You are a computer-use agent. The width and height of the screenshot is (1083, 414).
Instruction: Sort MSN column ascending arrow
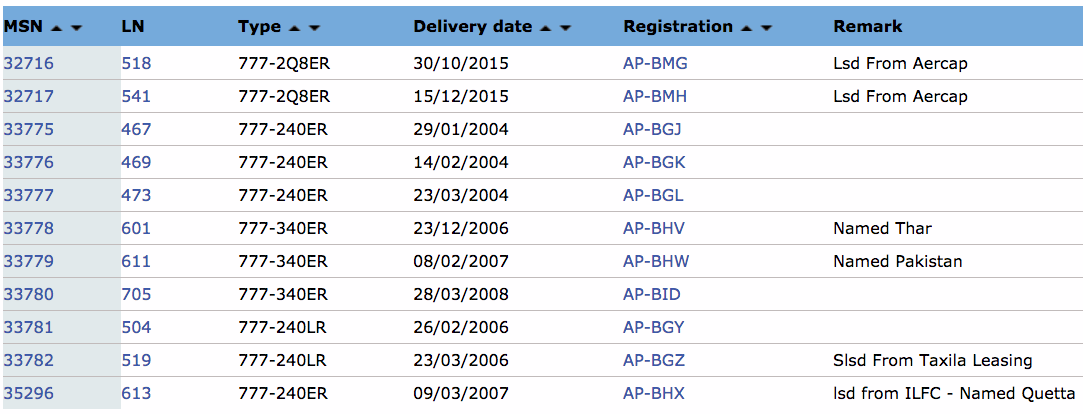57,28
